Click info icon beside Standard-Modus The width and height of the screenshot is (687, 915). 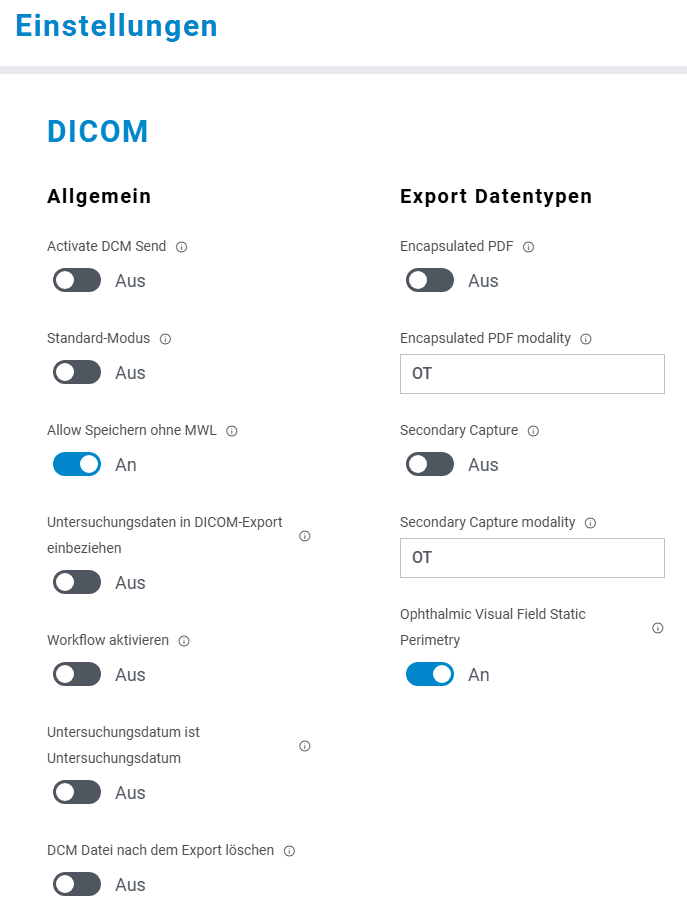pos(166,339)
